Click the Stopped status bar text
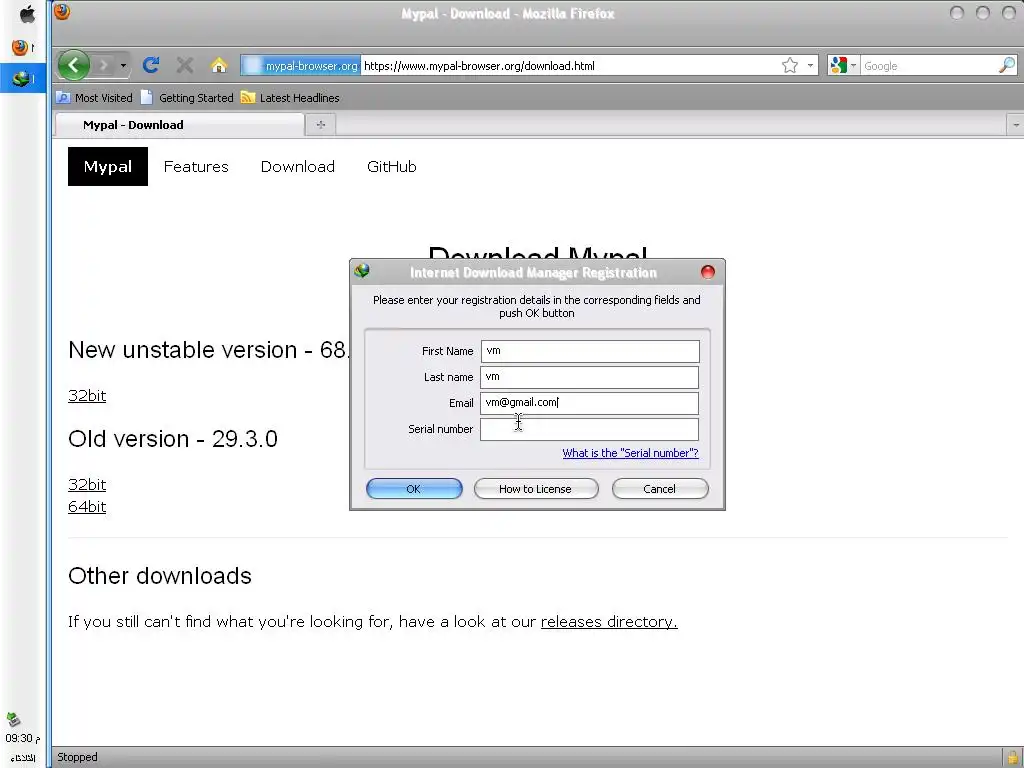 (77, 757)
